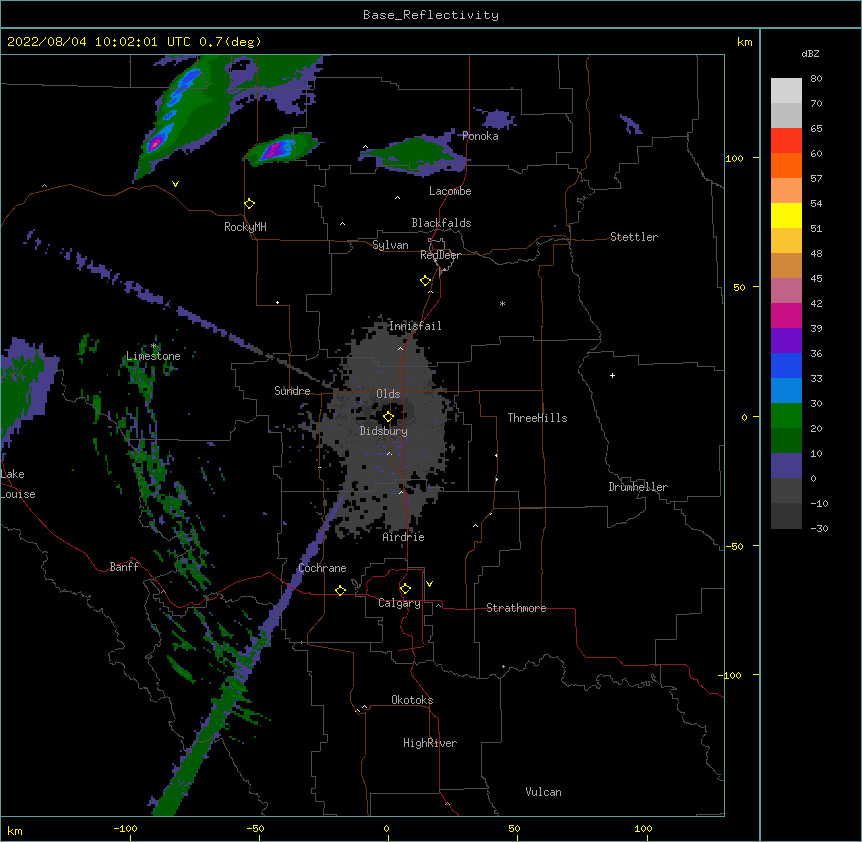Click the Blackfalds label
Screen dimensions: 862x842
(x=441, y=223)
